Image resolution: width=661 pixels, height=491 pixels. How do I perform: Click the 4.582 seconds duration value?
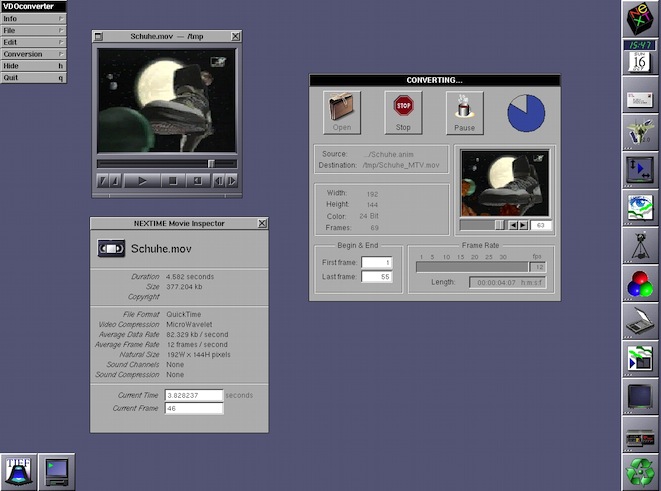(x=190, y=276)
